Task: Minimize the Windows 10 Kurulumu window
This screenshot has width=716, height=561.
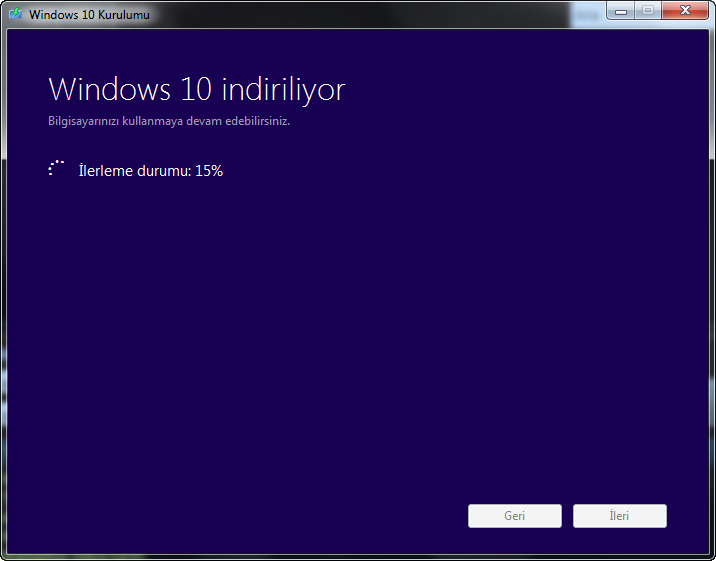Action: point(621,11)
